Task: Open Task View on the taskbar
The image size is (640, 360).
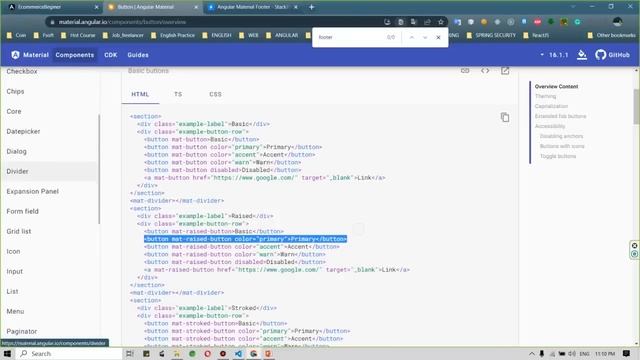Action: [130, 353]
